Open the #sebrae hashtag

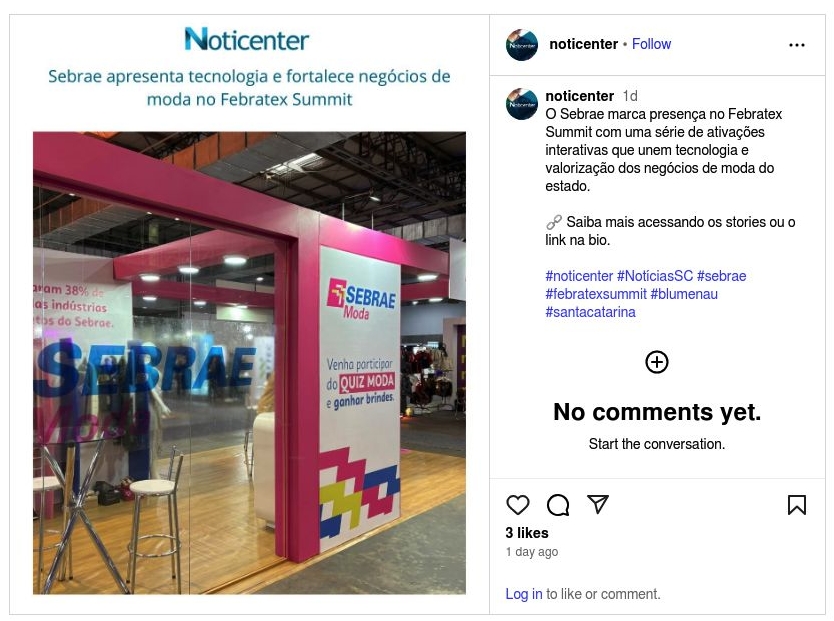tap(721, 276)
